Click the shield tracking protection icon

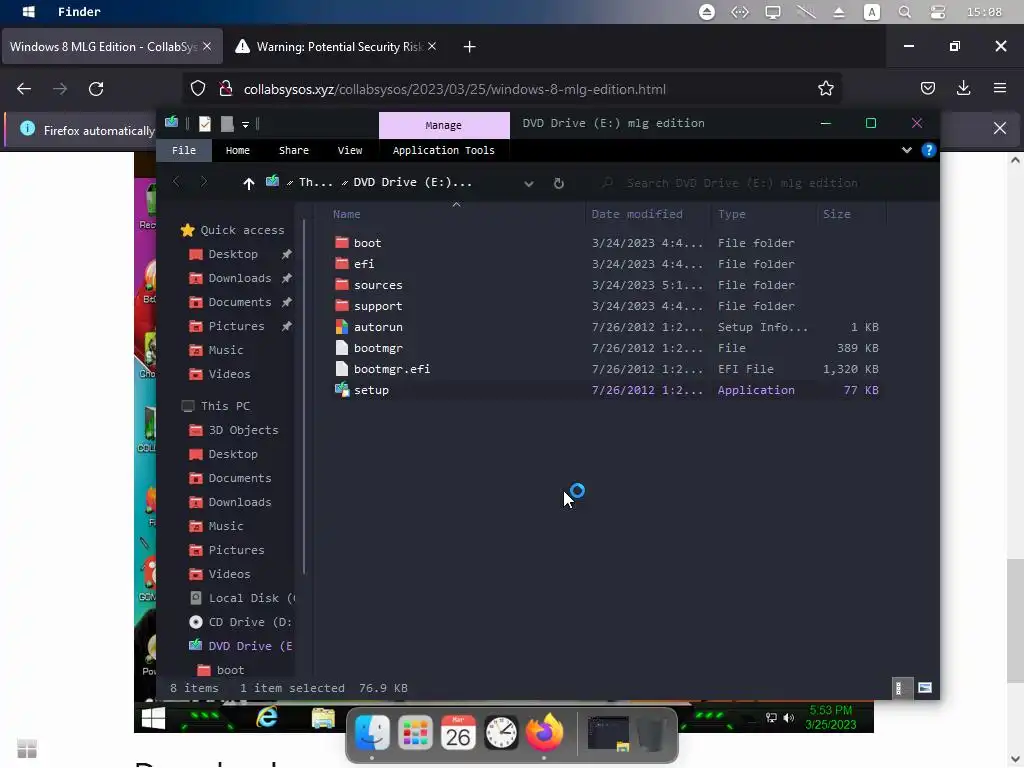tap(198, 89)
